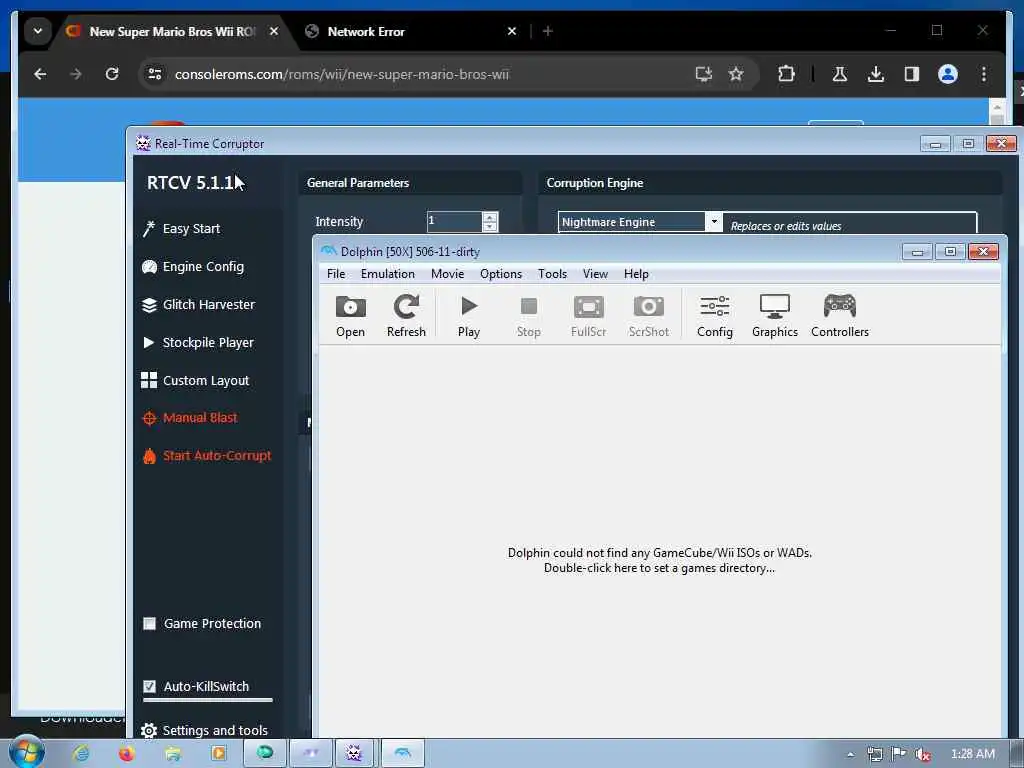Open a new browser tab
Image resolution: width=1024 pixels, height=768 pixels.
547,31
